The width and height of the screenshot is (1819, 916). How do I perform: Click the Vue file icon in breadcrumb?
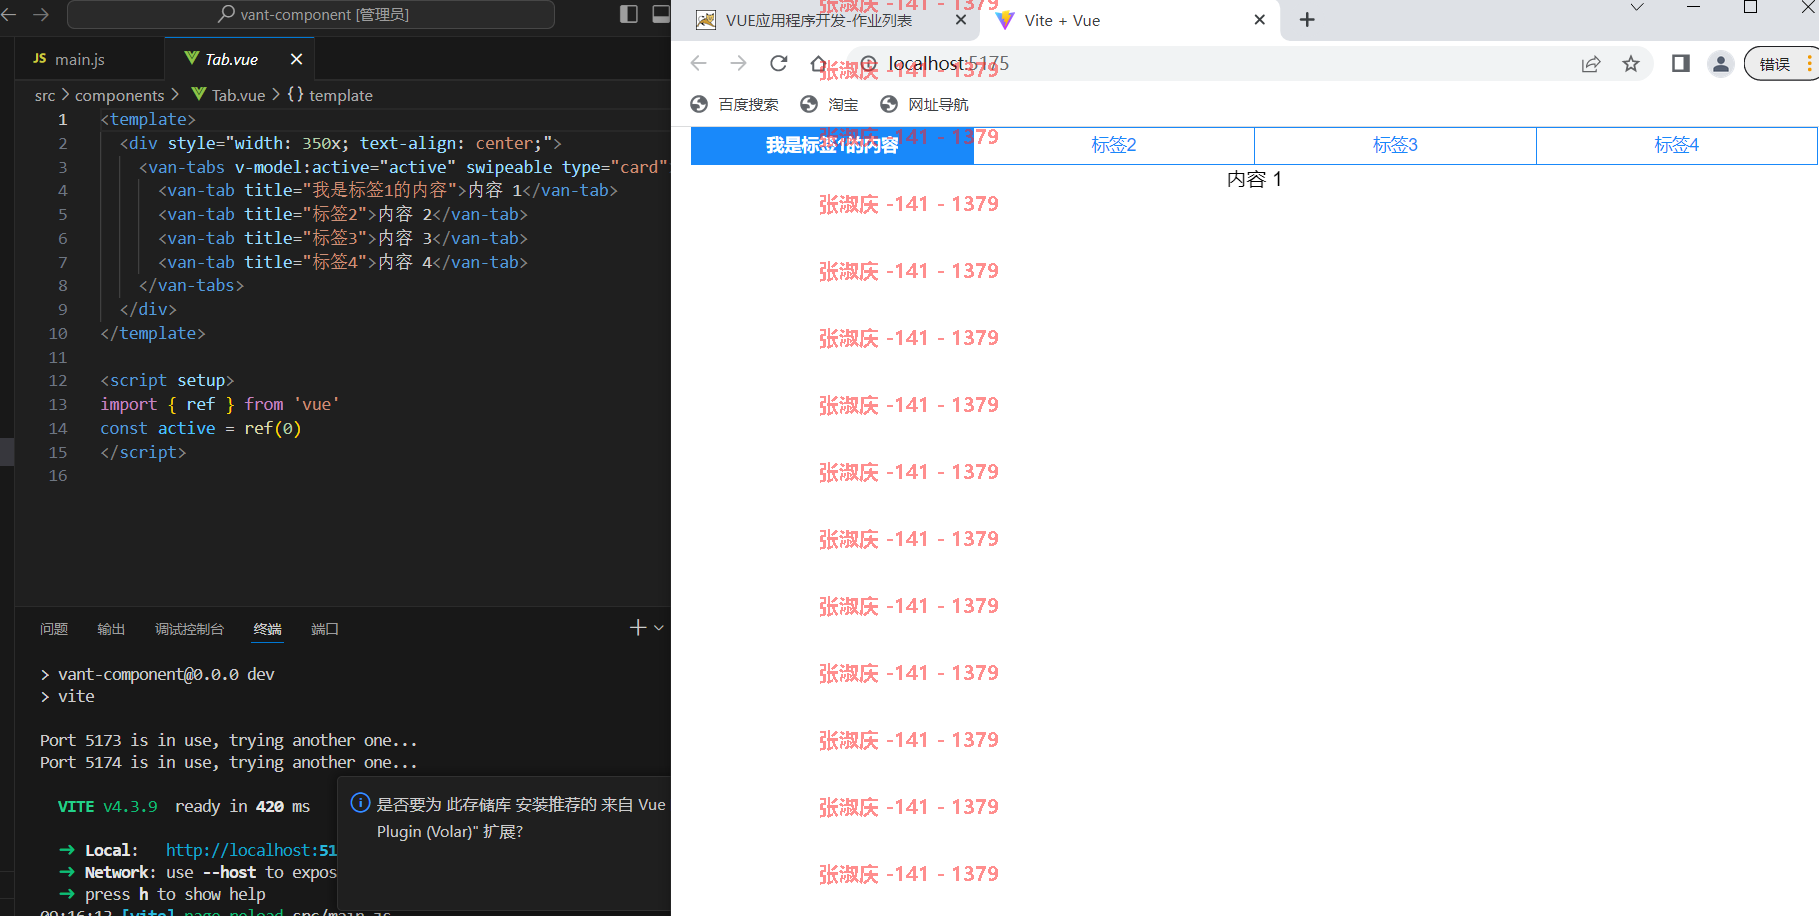[199, 94]
